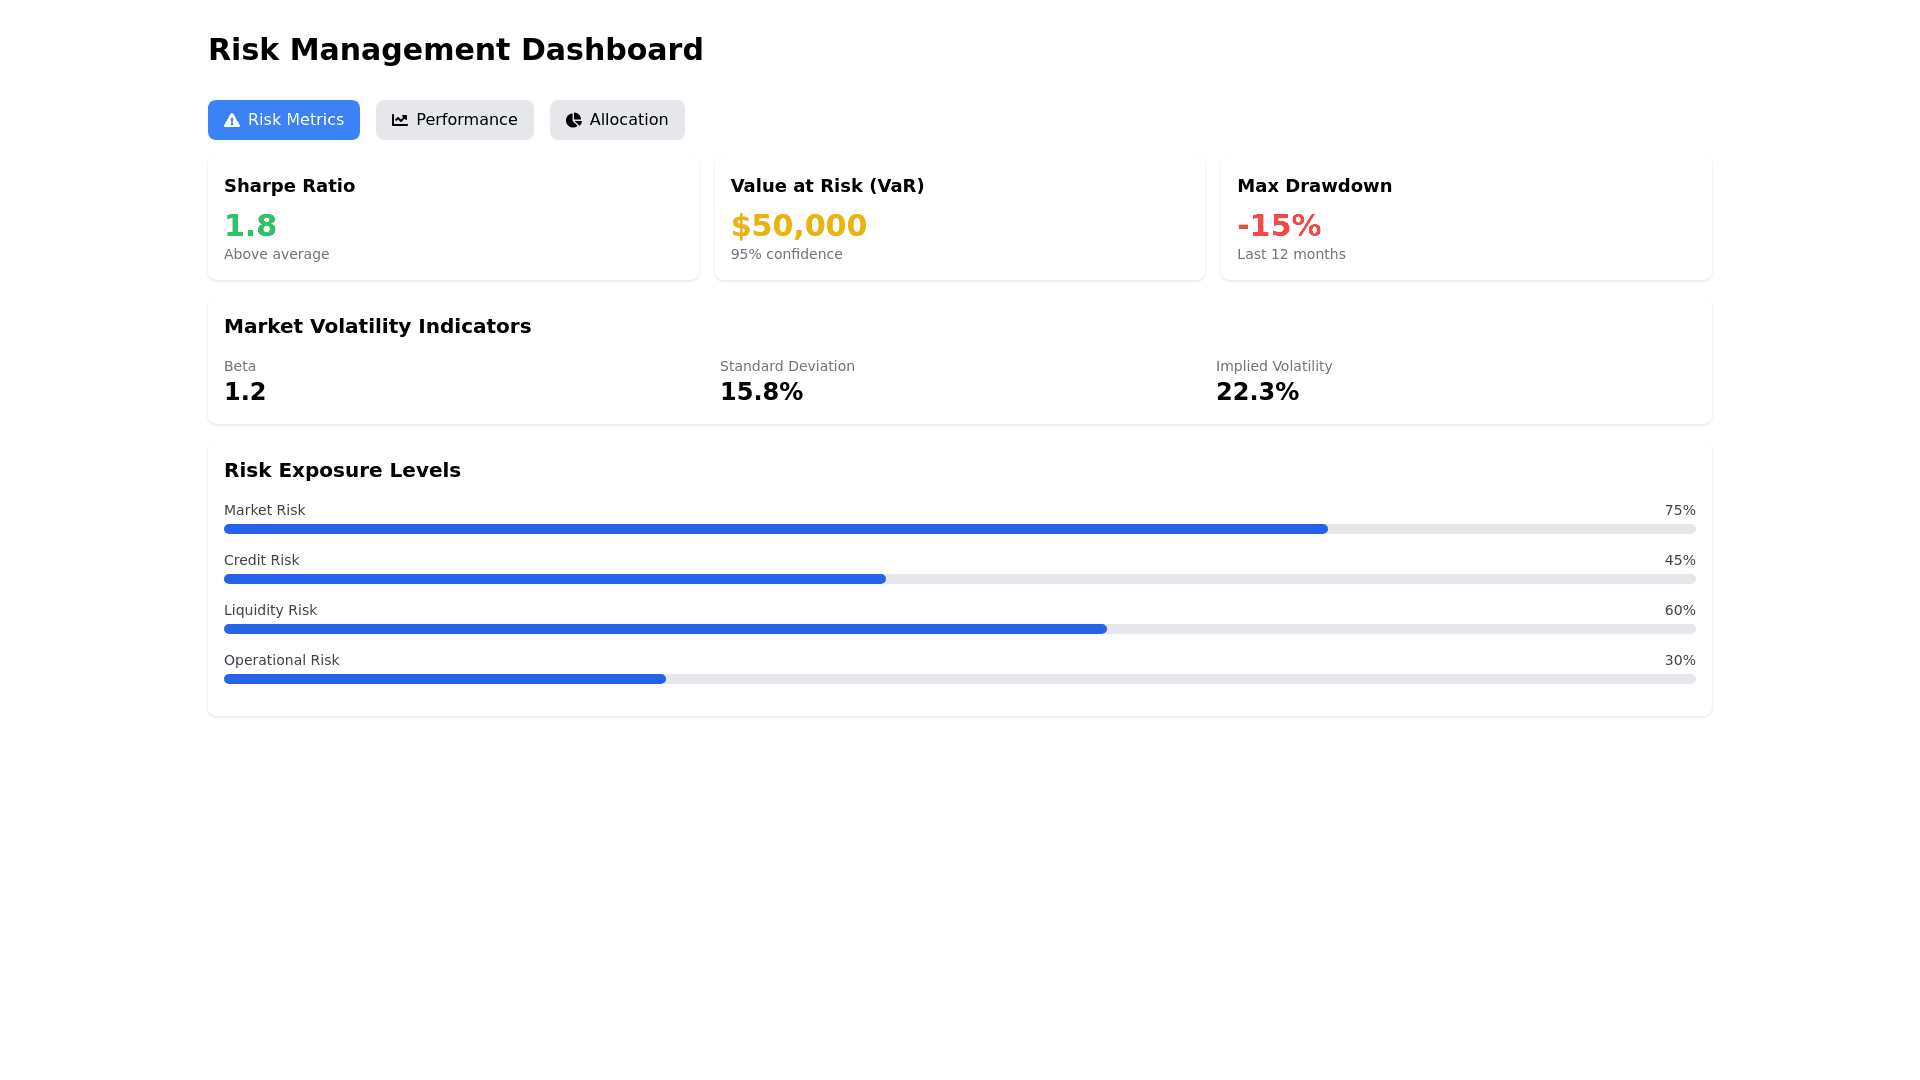The width and height of the screenshot is (1920, 1080).
Task: Click the $50,000 Value at Risk figure
Action: pos(798,226)
